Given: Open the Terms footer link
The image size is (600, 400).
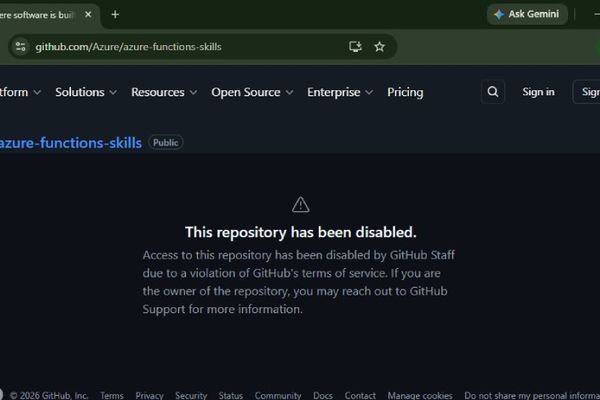Looking at the screenshot, I should pos(112,395).
